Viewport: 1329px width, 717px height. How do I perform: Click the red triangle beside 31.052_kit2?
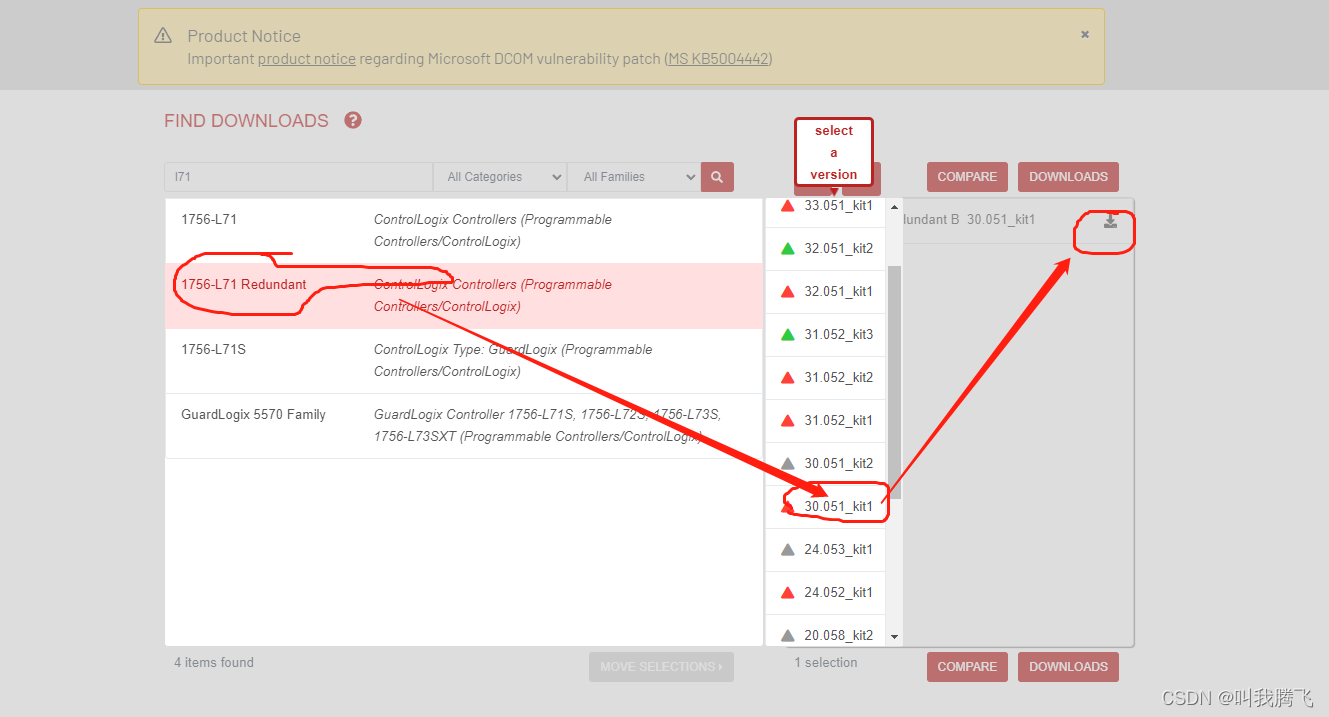tap(788, 378)
